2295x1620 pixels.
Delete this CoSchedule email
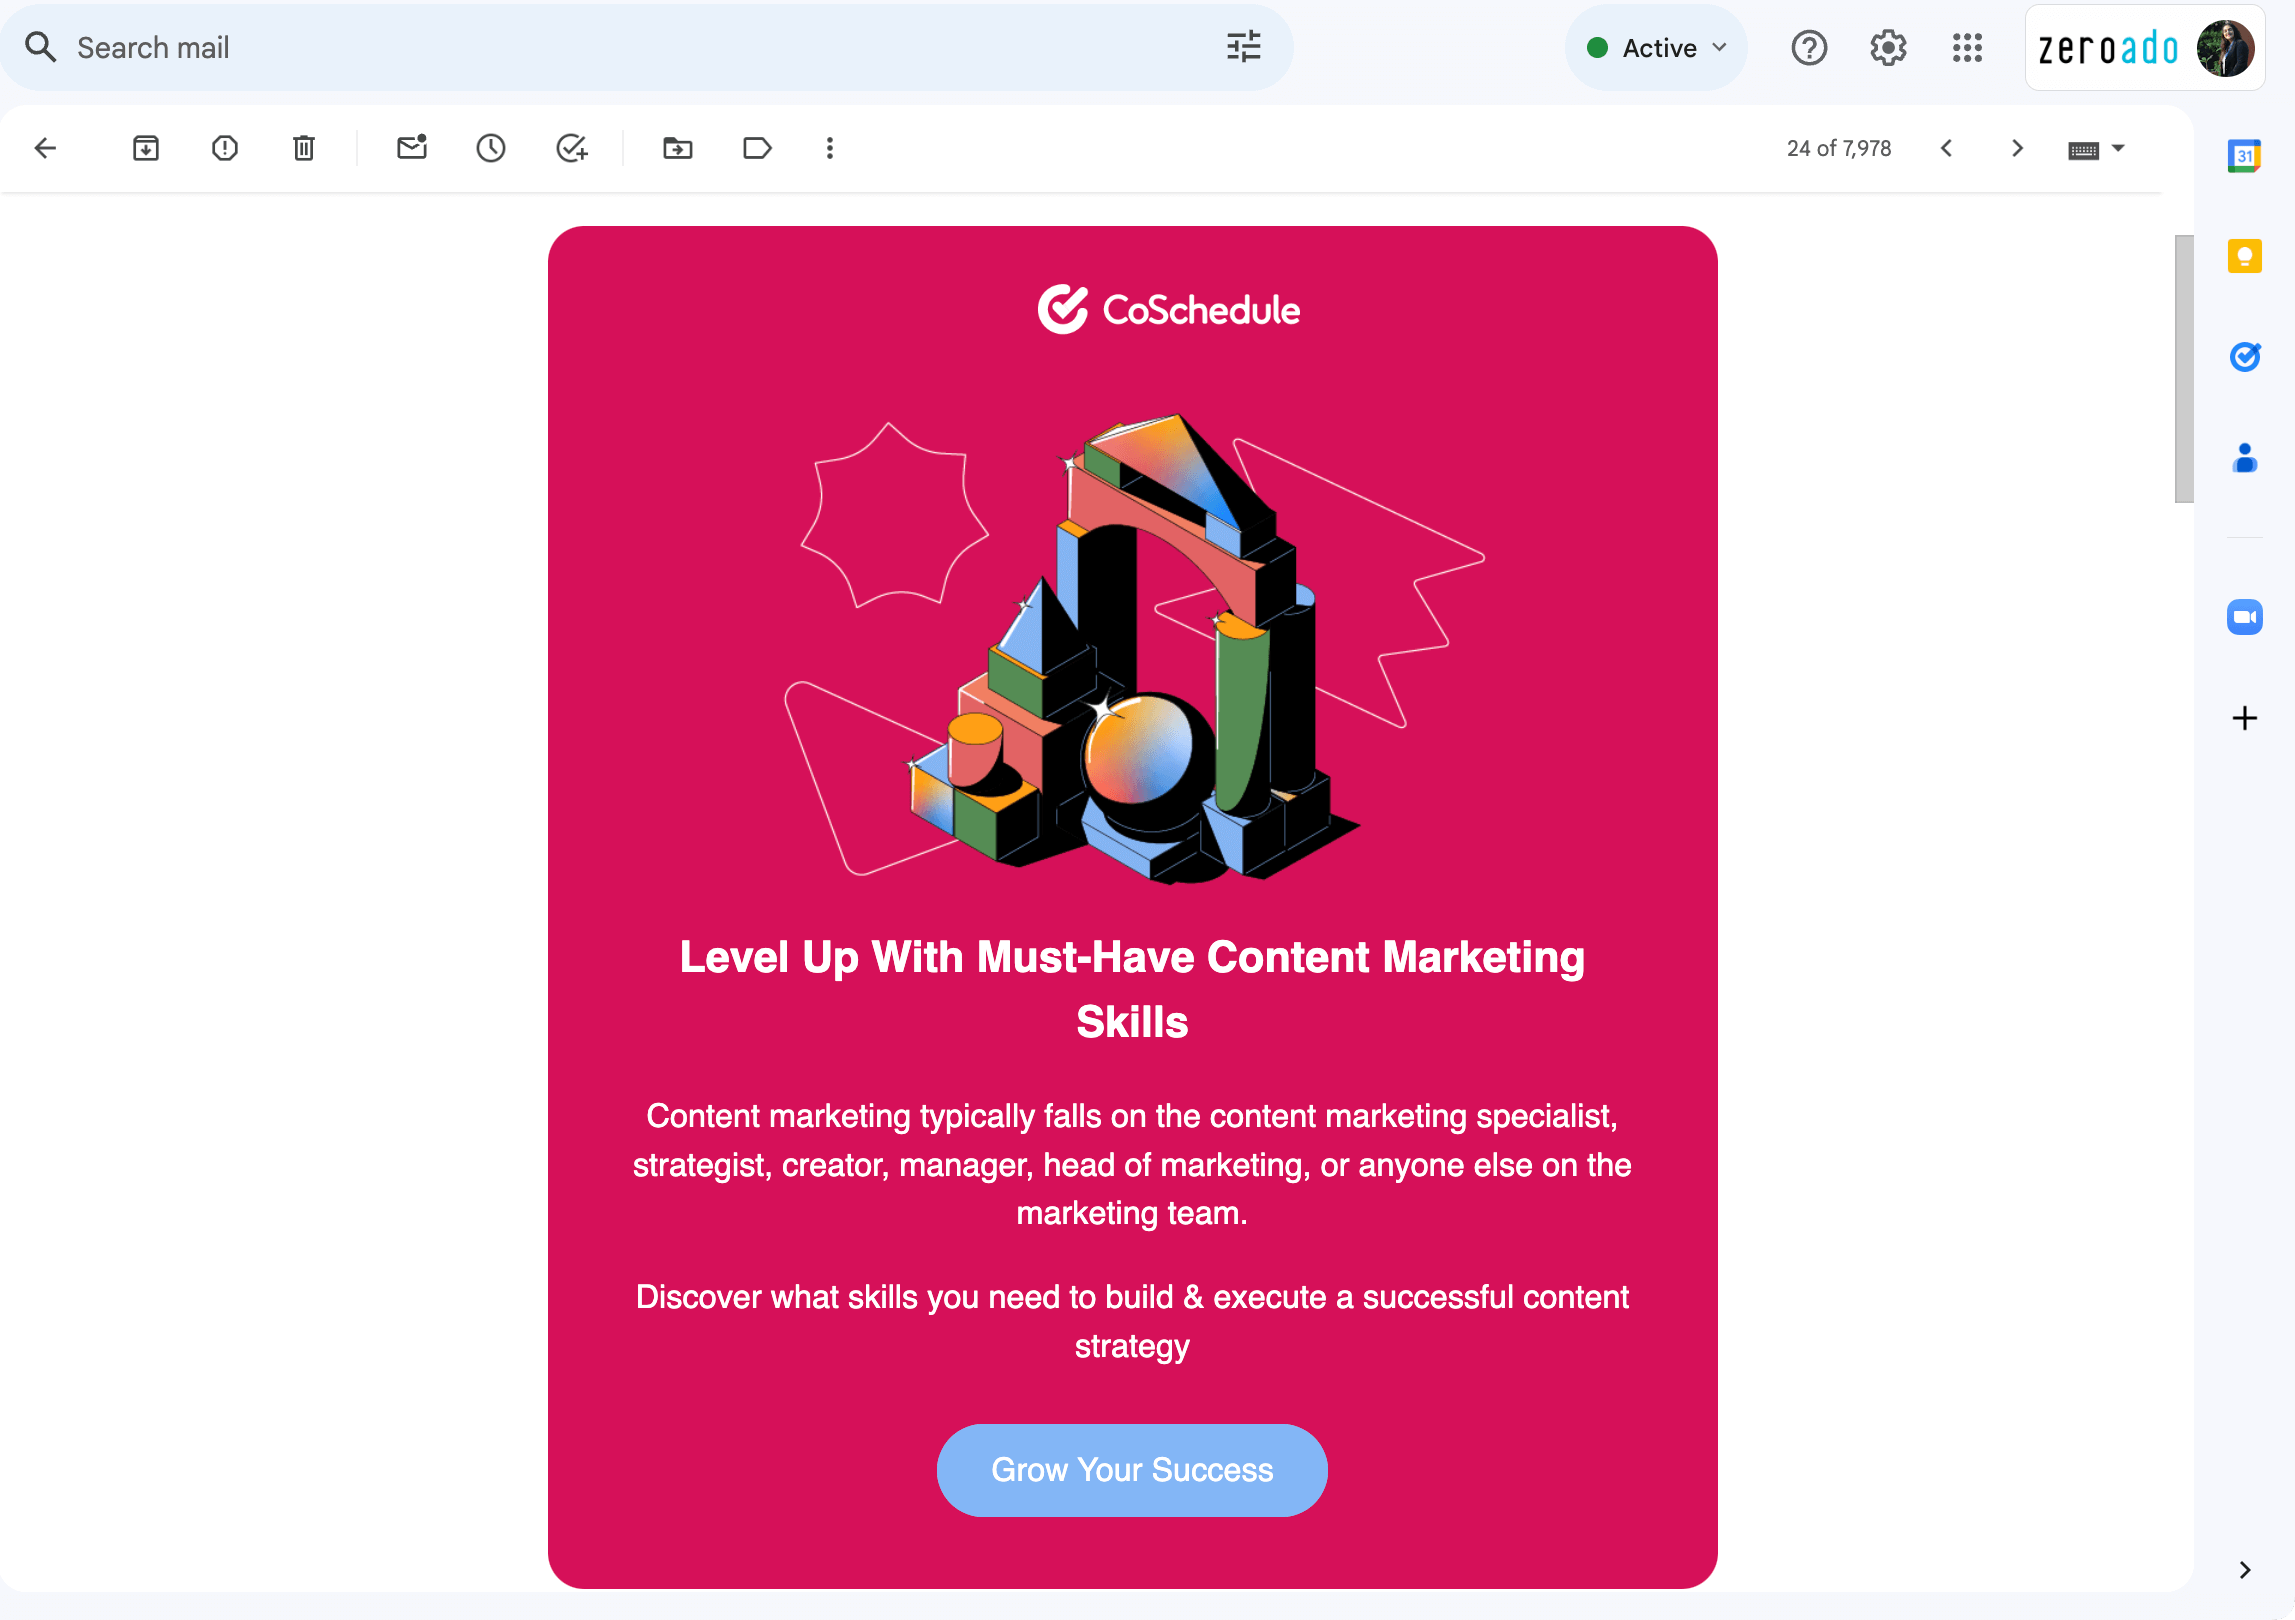click(303, 148)
